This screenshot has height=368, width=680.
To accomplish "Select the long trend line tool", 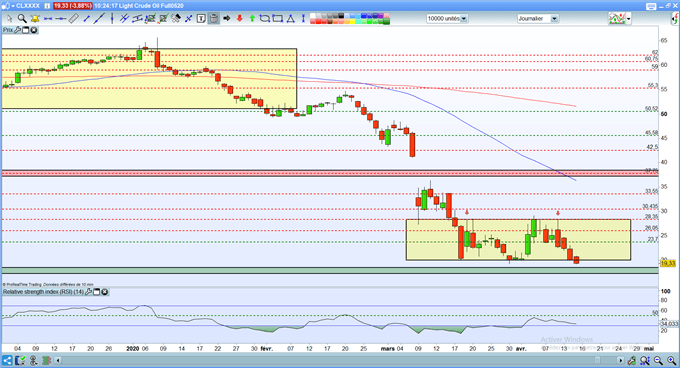I will pos(99,18).
